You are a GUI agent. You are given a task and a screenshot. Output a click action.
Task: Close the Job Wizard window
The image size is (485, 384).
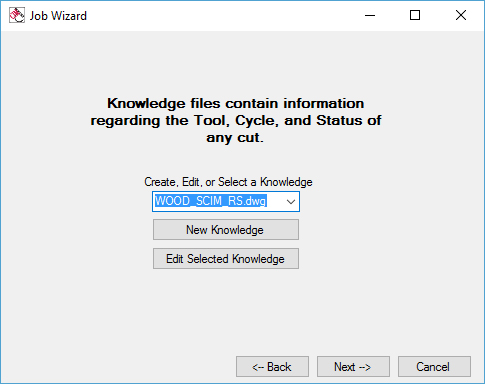[461, 15]
